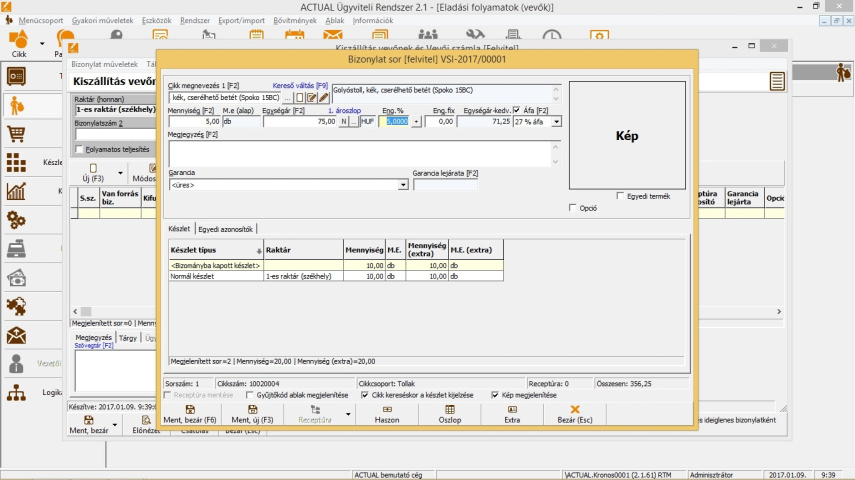Image resolution: width=855 pixels, height=480 pixels.
Task: Click the shopping cart icon in sidebar
Action: (x=16, y=134)
